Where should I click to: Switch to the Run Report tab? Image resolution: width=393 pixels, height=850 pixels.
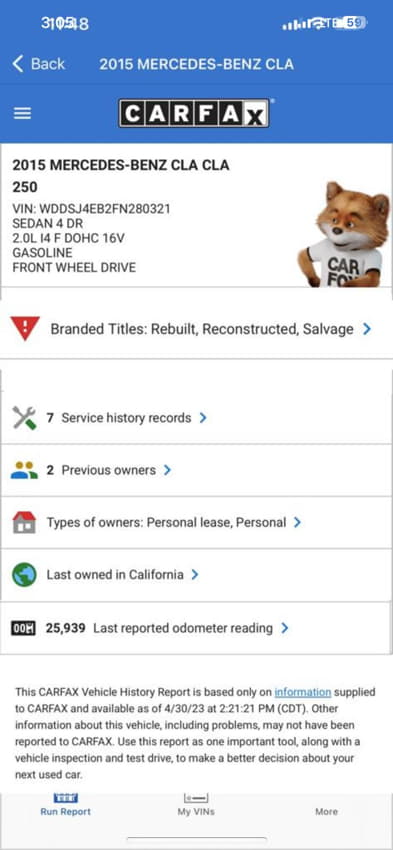[x=66, y=805]
